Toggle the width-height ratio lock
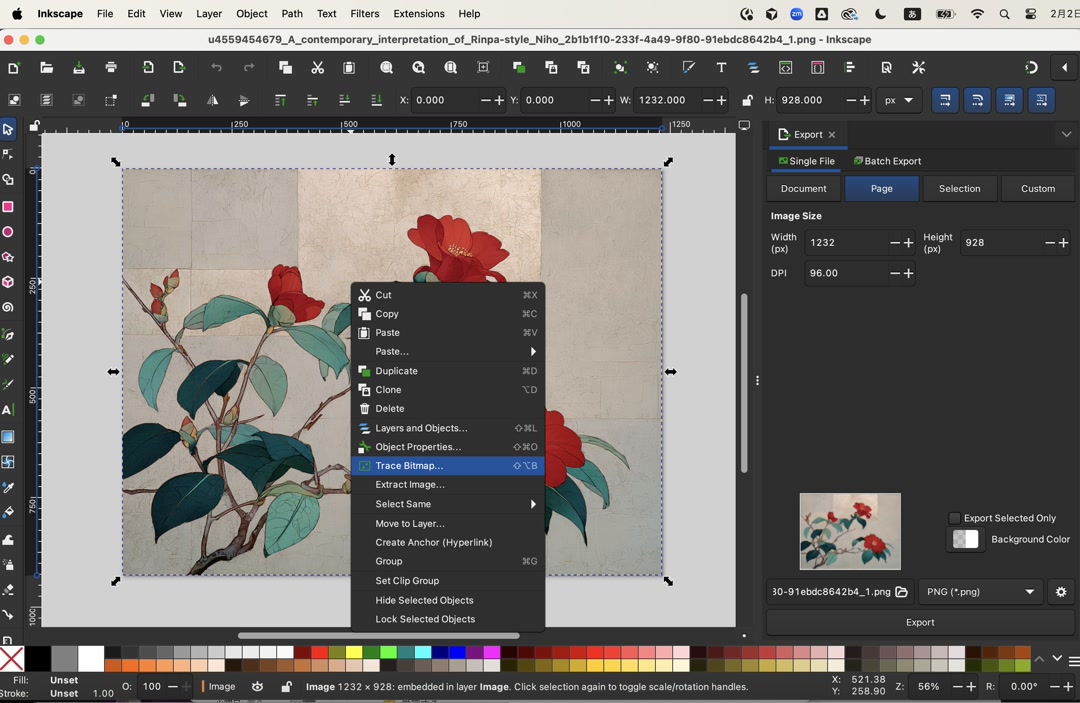 click(747, 101)
